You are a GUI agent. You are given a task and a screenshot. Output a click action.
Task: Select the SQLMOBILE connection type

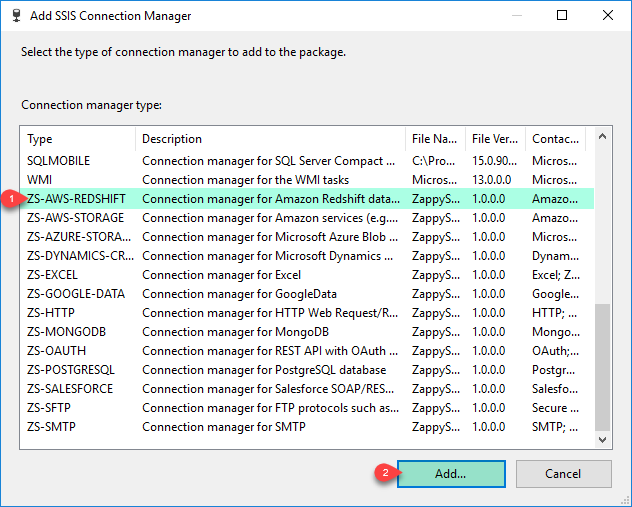(x=307, y=161)
